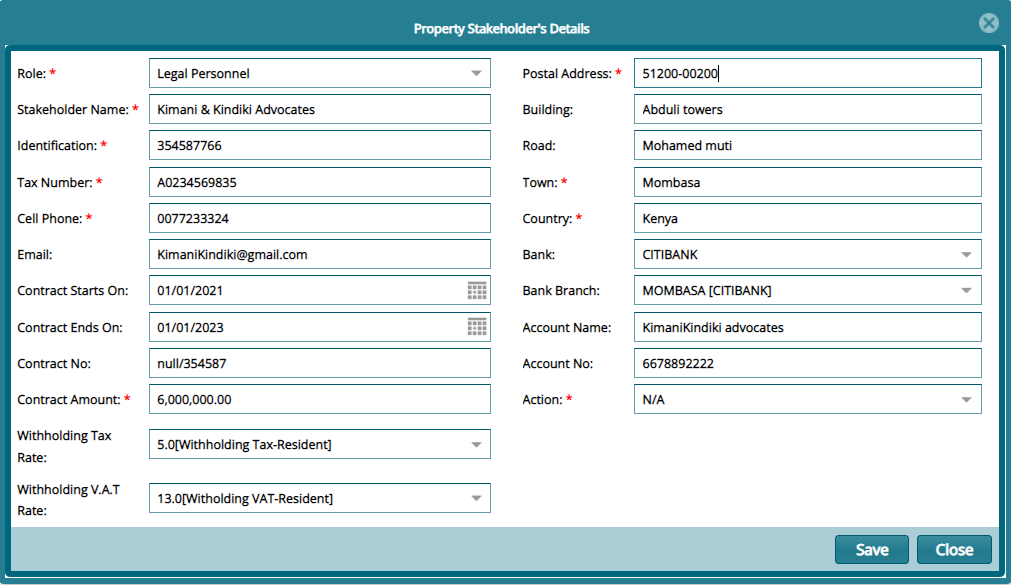
Task: Edit the Stakeholder Name field
Action: click(320, 110)
